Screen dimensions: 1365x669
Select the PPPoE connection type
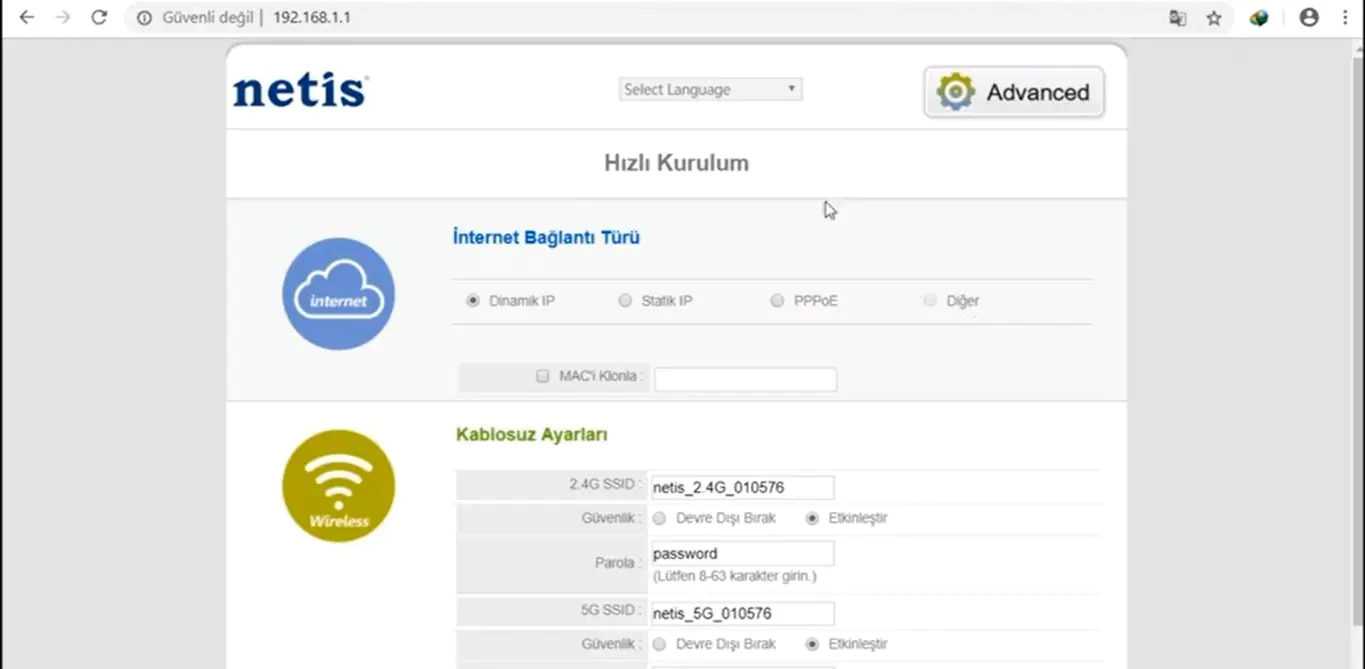(777, 299)
